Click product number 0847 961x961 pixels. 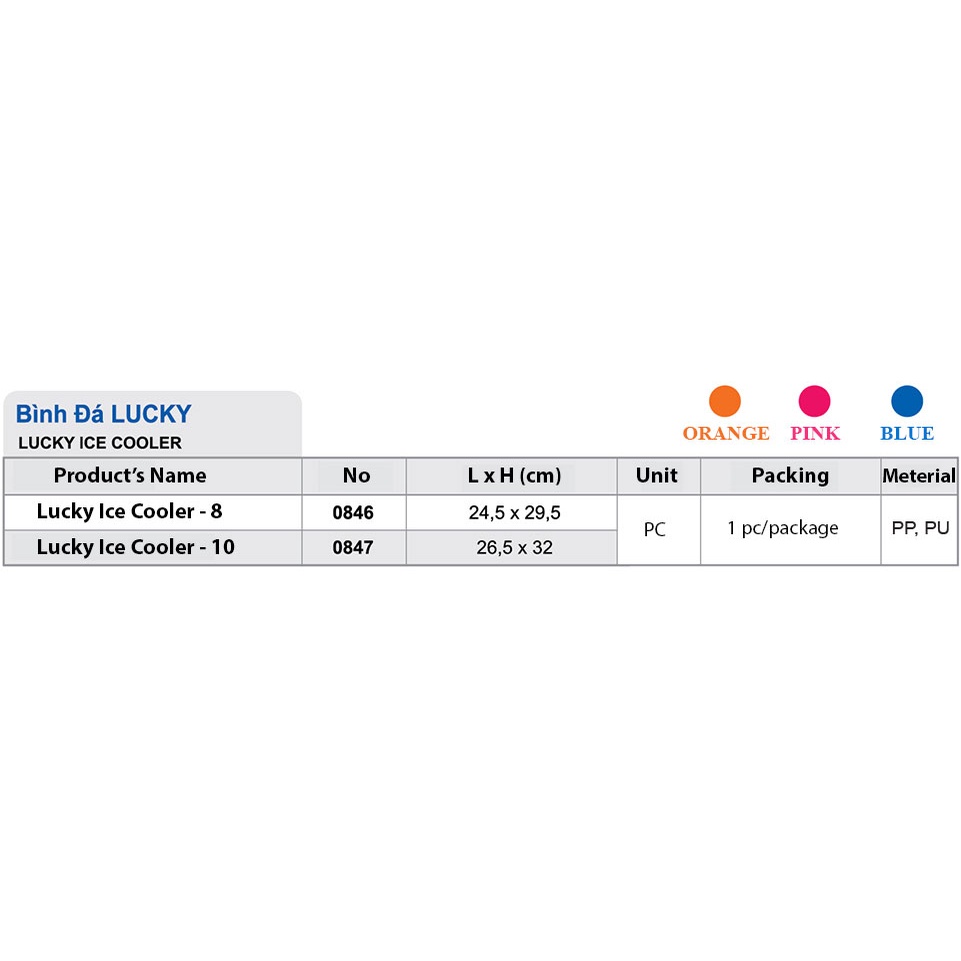click(x=353, y=548)
